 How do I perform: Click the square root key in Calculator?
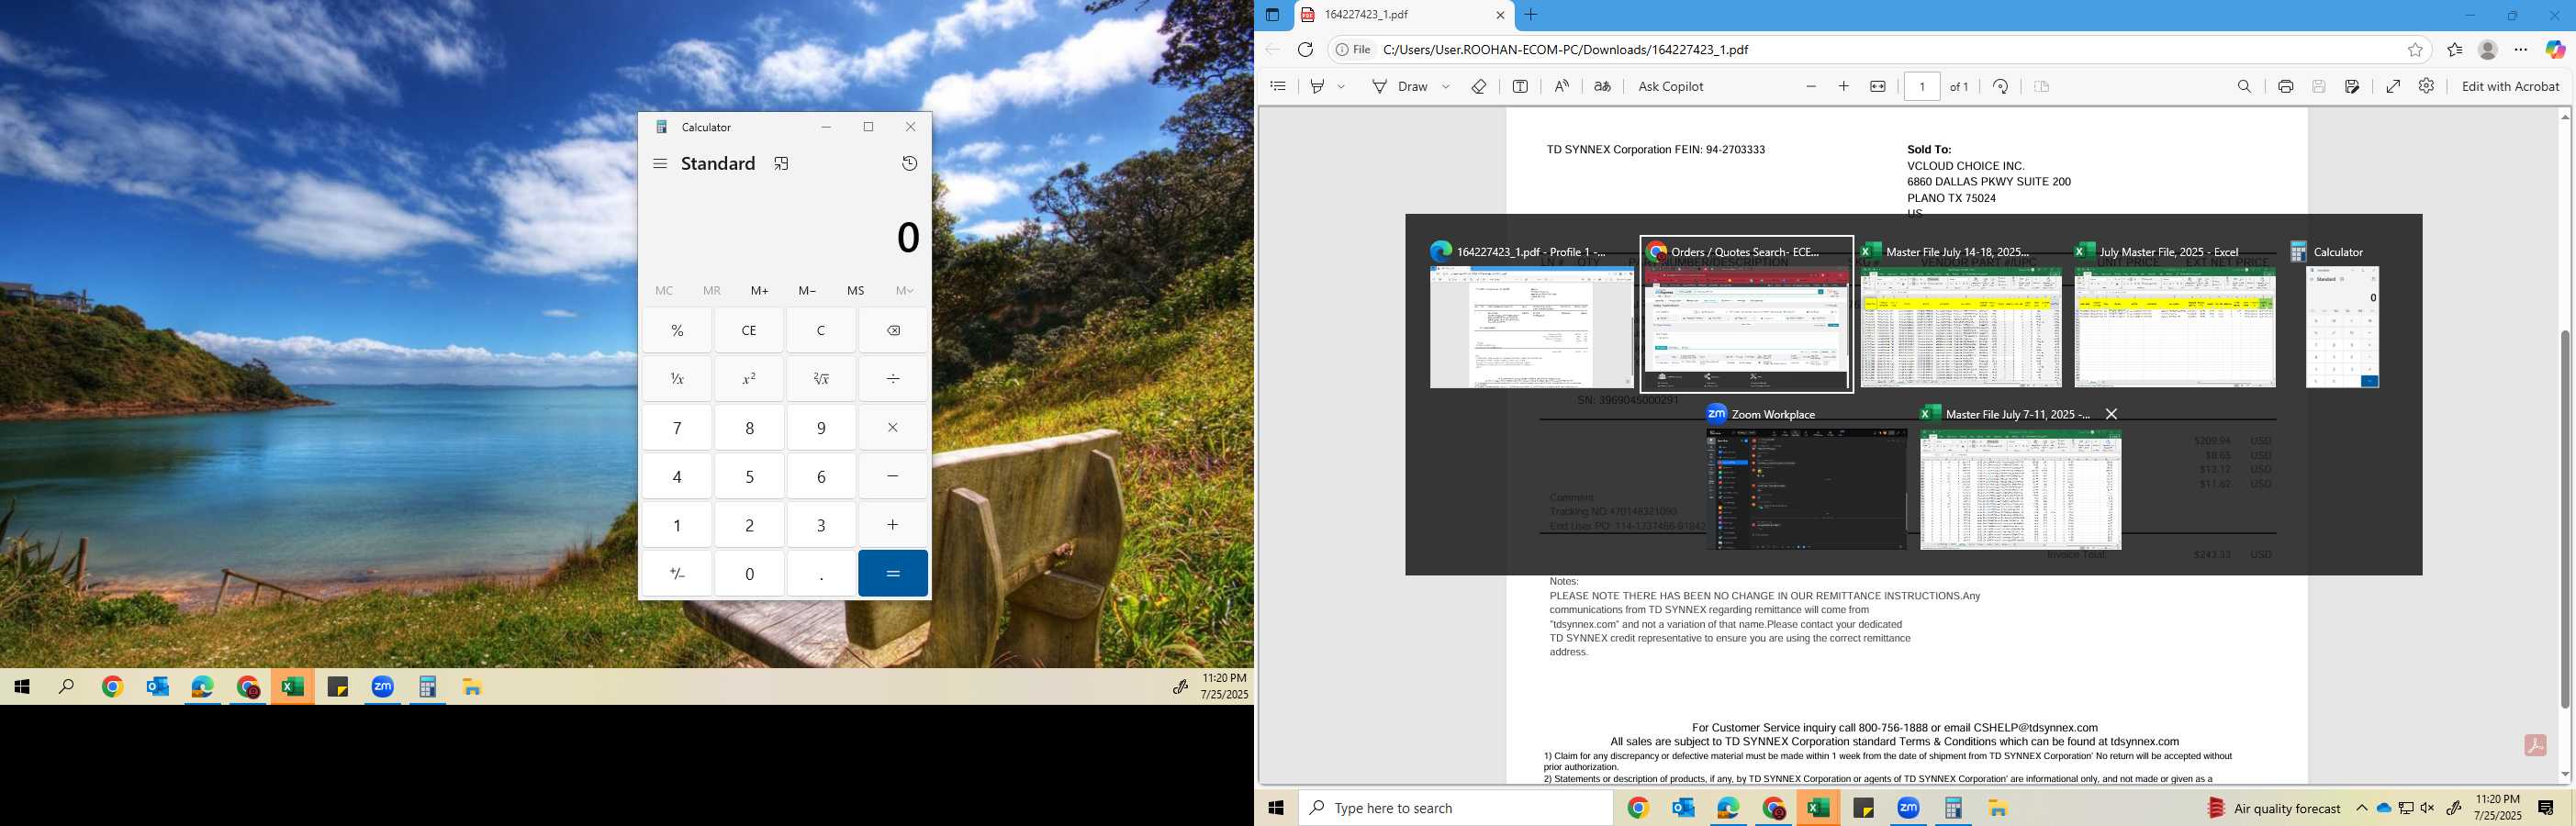[821, 379]
